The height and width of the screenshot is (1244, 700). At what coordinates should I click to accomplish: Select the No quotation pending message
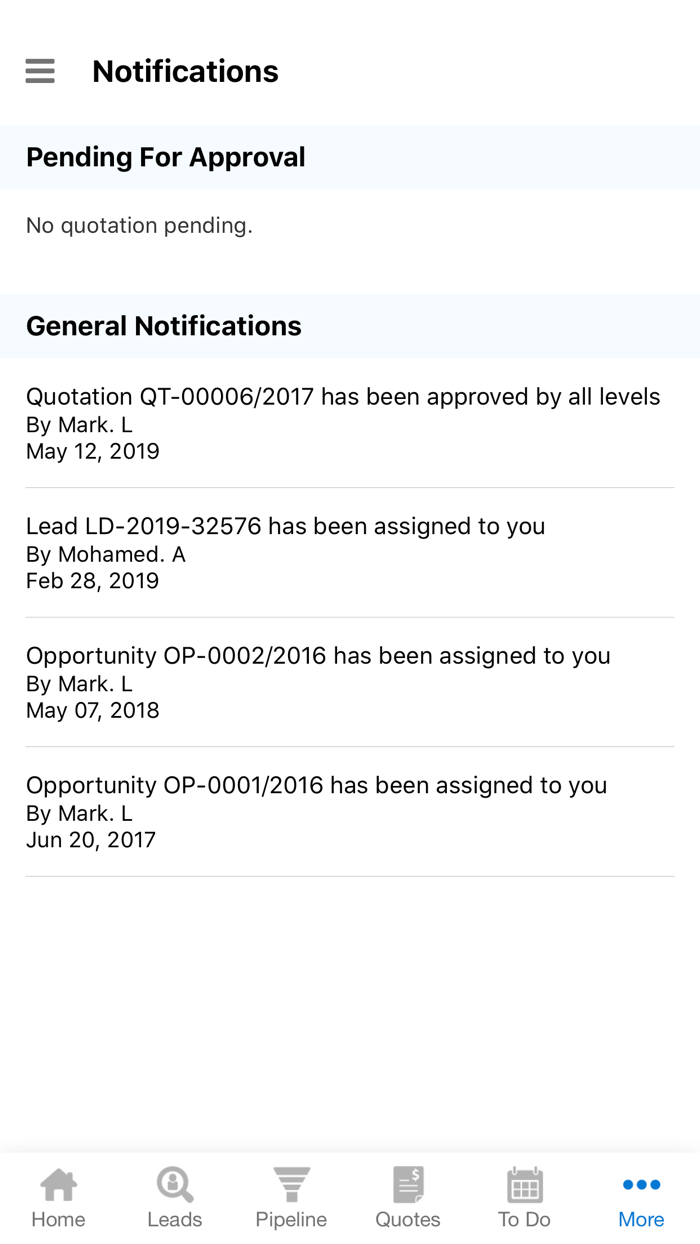click(x=140, y=225)
